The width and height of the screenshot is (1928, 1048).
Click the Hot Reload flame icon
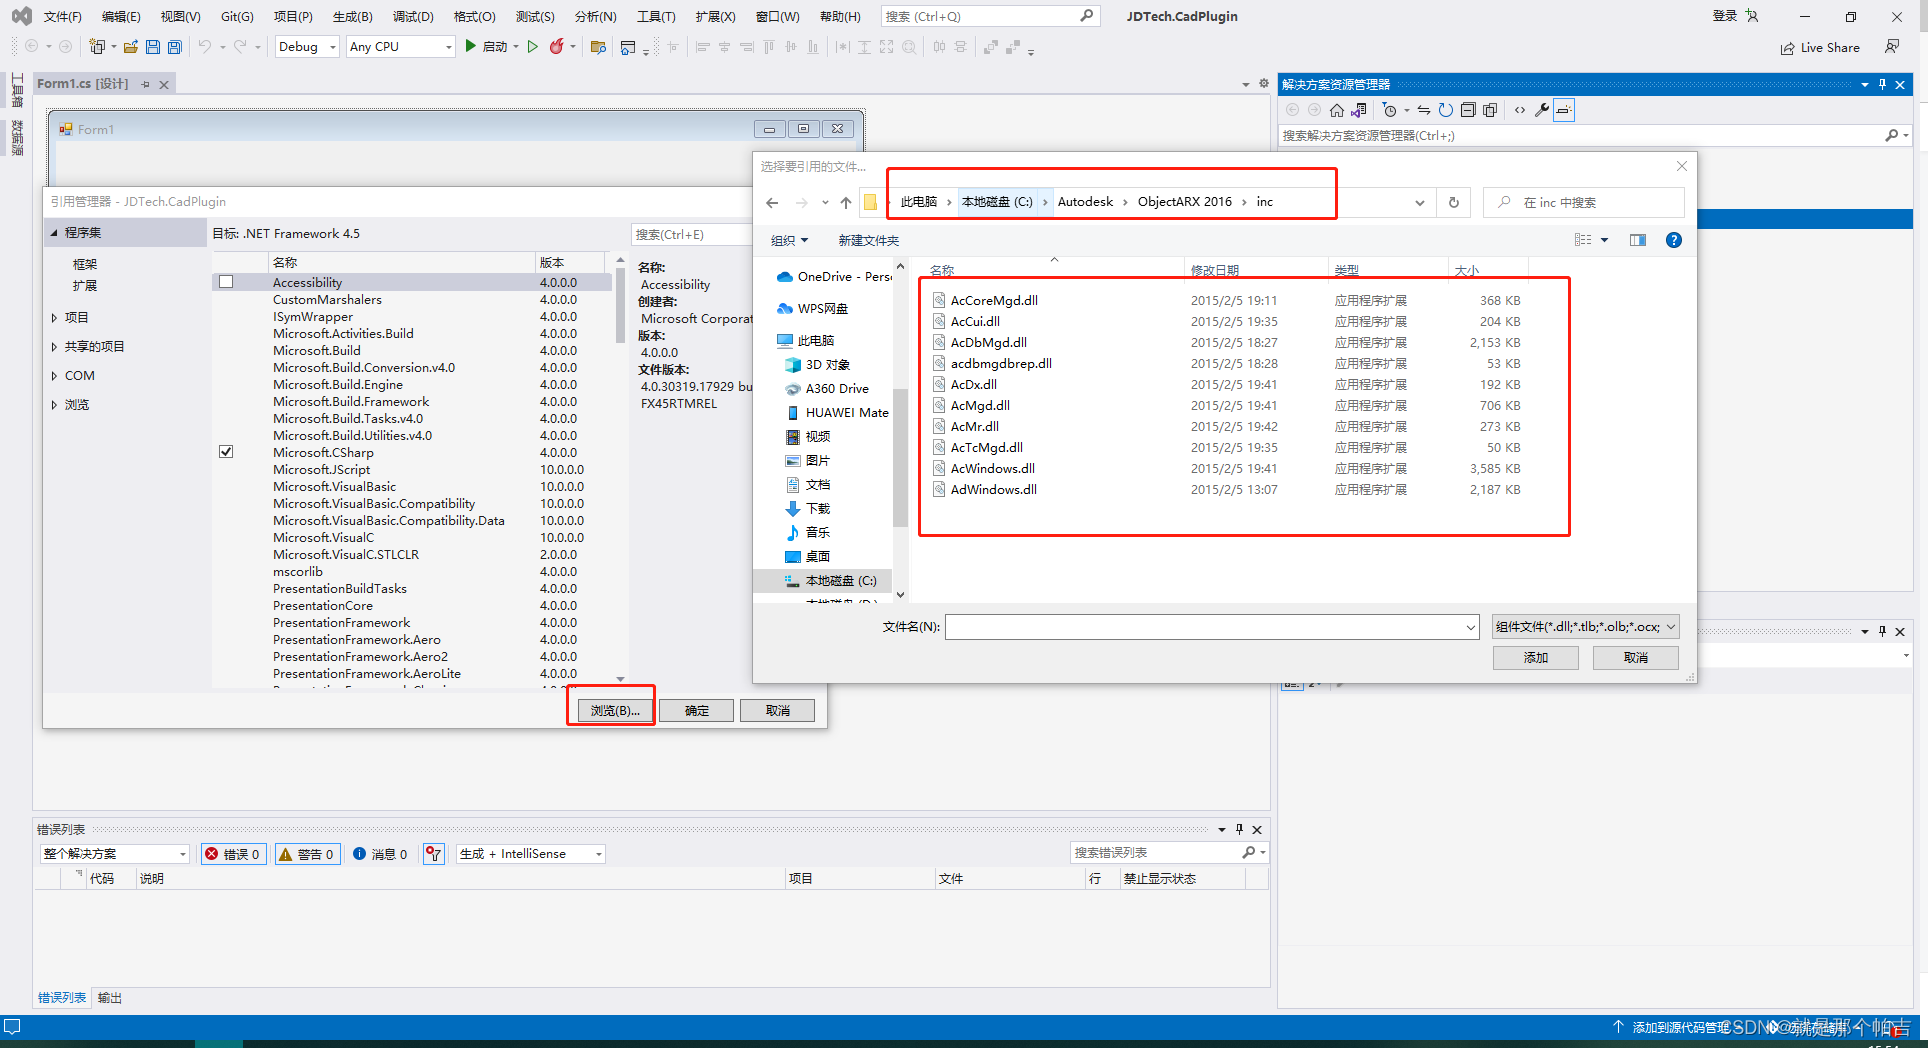(x=557, y=47)
